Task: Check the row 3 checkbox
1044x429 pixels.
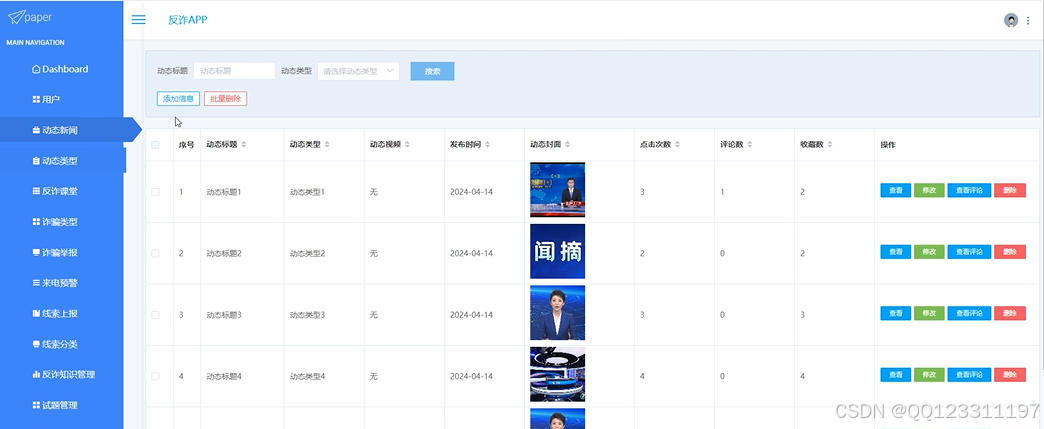Action: (x=155, y=314)
